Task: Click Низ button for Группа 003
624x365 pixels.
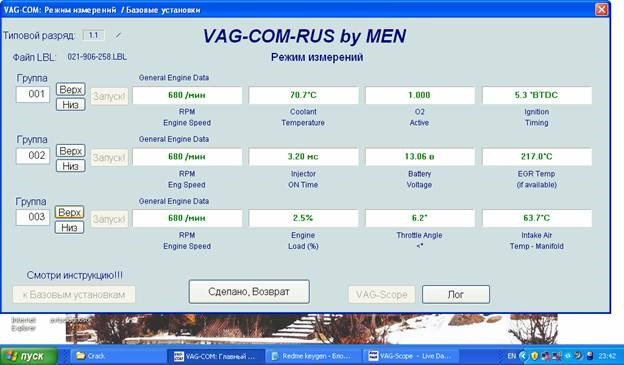Action: [69, 227]
